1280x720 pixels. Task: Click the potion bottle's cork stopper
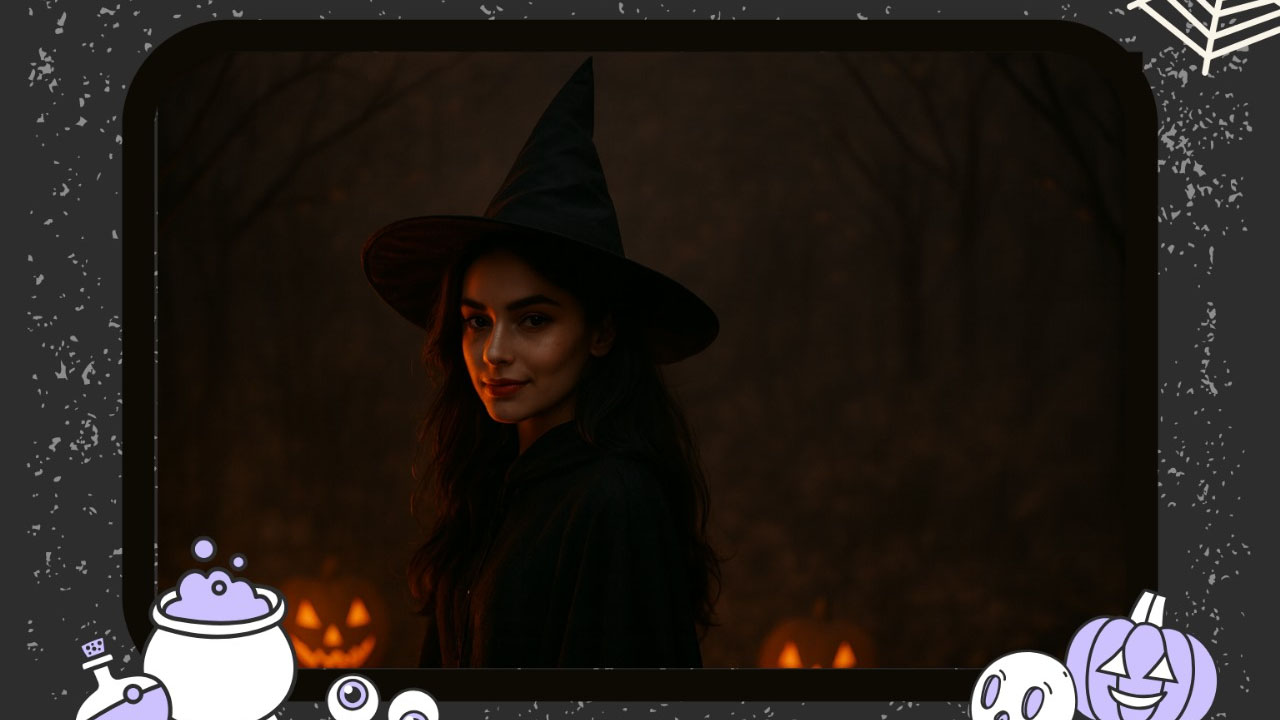tap(92, 650)
